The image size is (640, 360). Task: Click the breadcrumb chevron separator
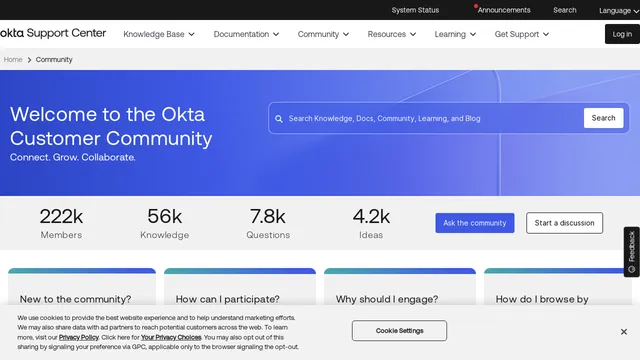click(x=29, y=60)
